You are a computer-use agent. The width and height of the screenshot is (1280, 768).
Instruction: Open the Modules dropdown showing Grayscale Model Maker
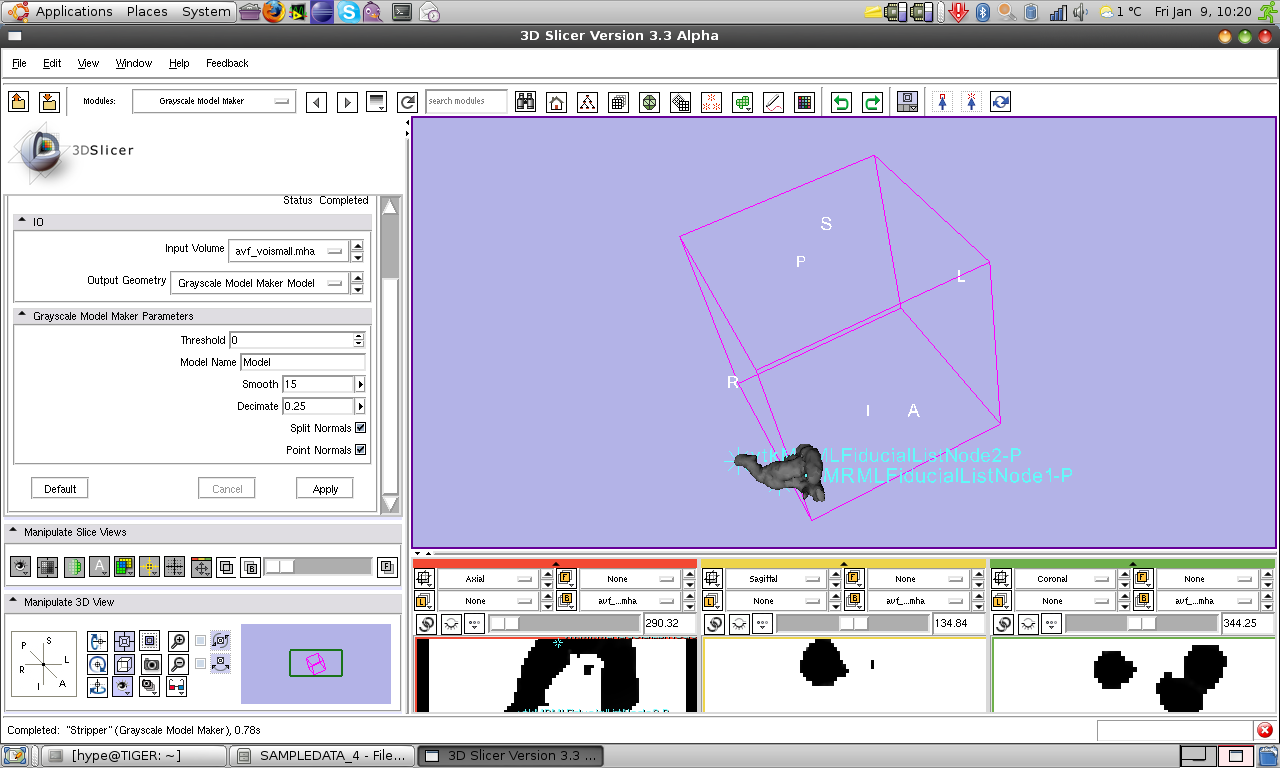[213, 101]
